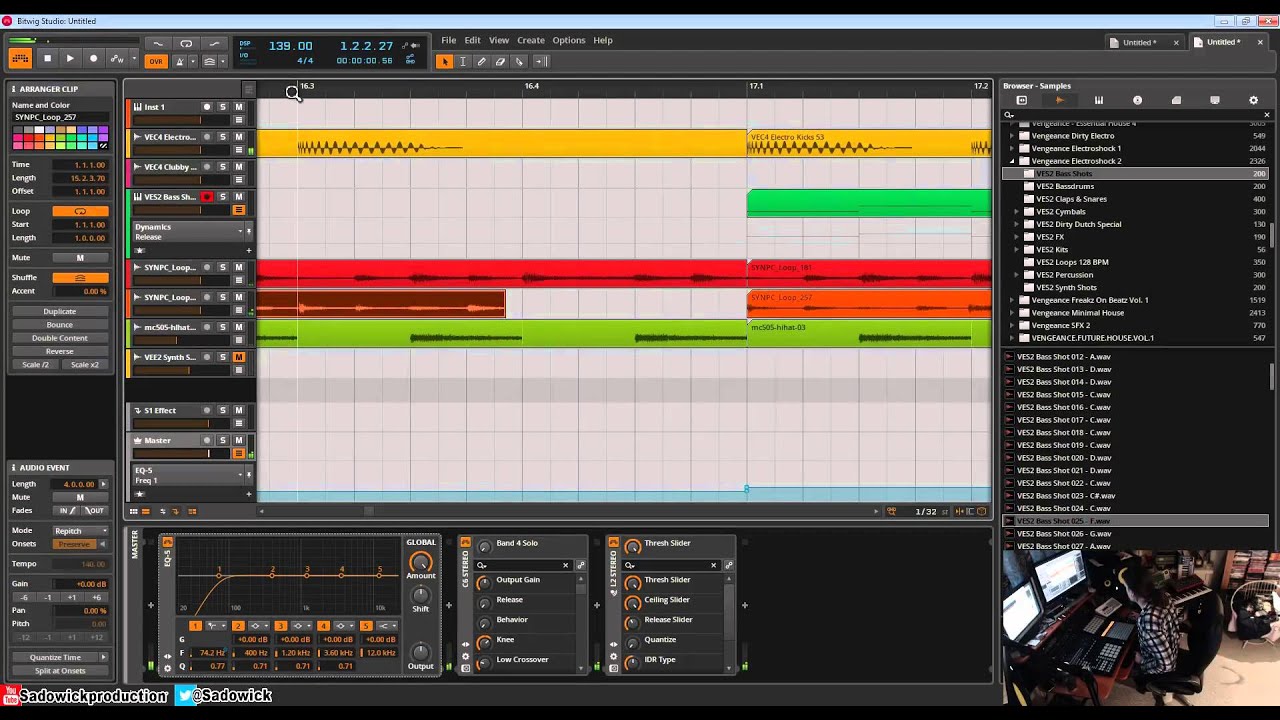The height and width of the screenshot is (720, 1280).
Task: Mute the Master track
Action: (238, 440)
